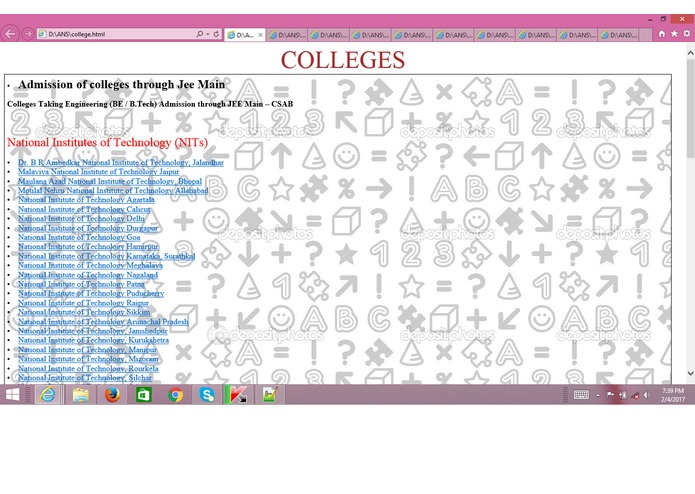Viewport: 695px width, 494px height.
Task: Open Malaviya National Institute of Technology Jaipur link
Action: point(98,172)
